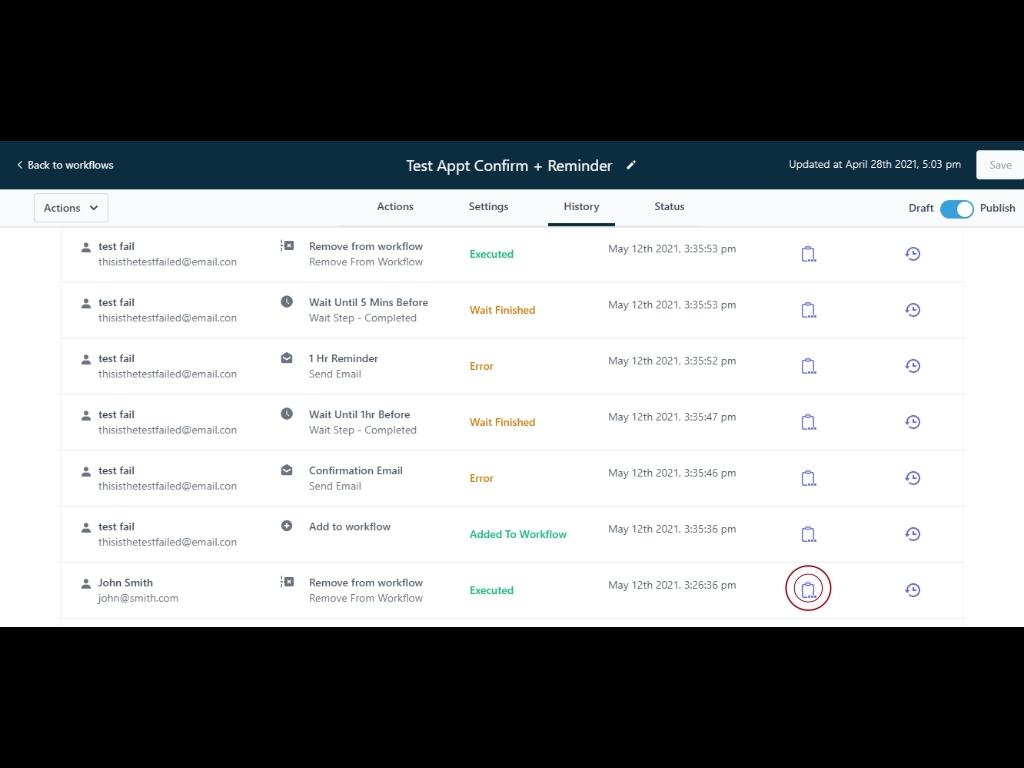The width and height of the screenshot is (1024, 768).
Task: Click the timestamp May 12th 2021, 3:35:36 pm
Action: [x=672, y=529]
